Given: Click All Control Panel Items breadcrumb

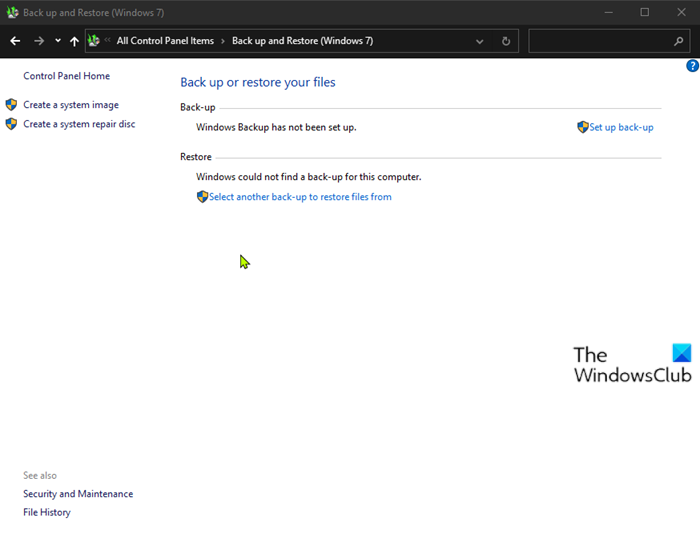Looking at the screenshot, I should tap(165, 41).
